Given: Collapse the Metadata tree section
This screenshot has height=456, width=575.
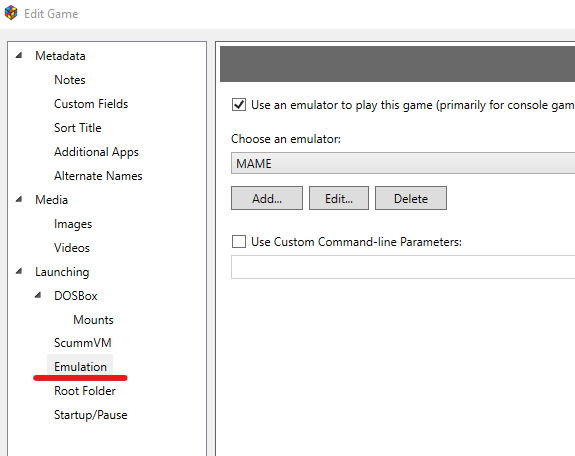Looking at the screenshot, I should [x=19, y=56].
